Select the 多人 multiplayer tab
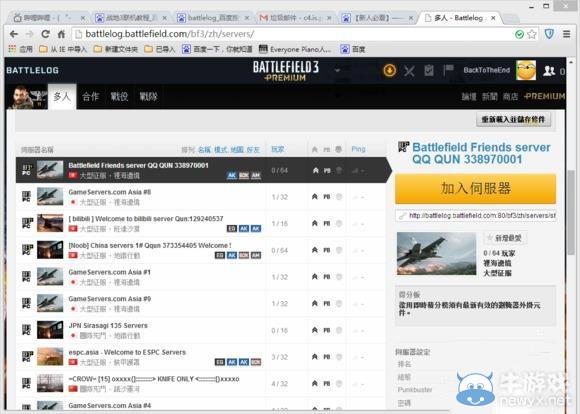 coord(62,97)
